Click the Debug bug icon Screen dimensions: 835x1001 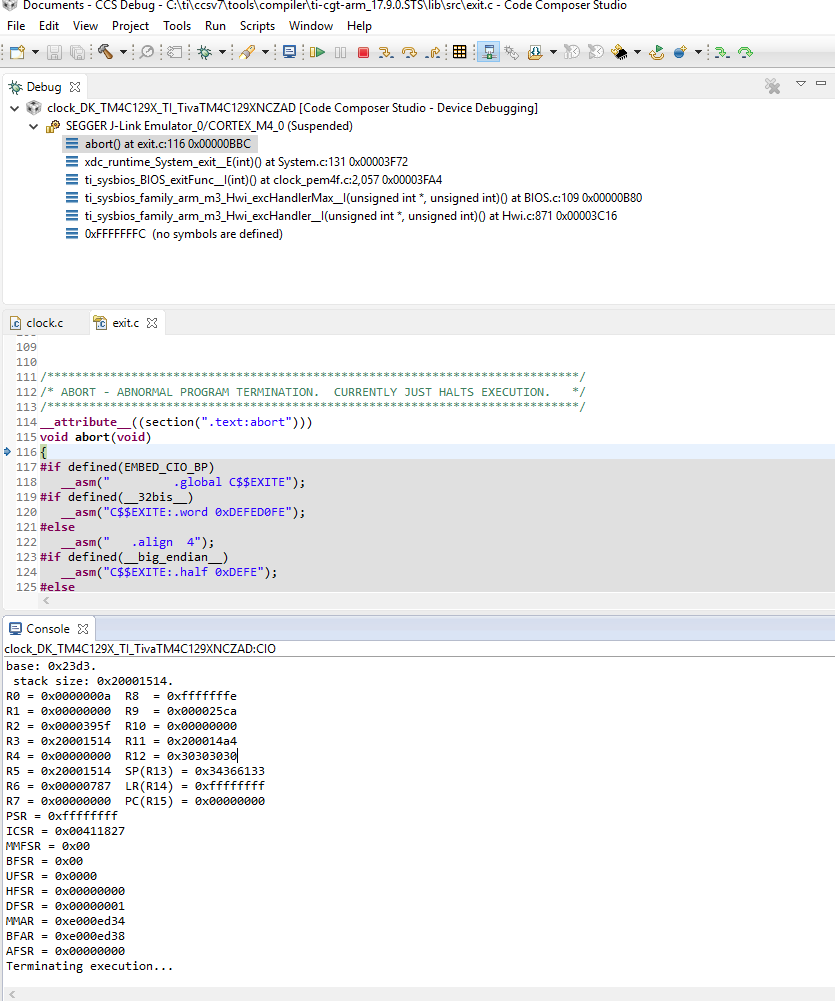coord(204,52)
